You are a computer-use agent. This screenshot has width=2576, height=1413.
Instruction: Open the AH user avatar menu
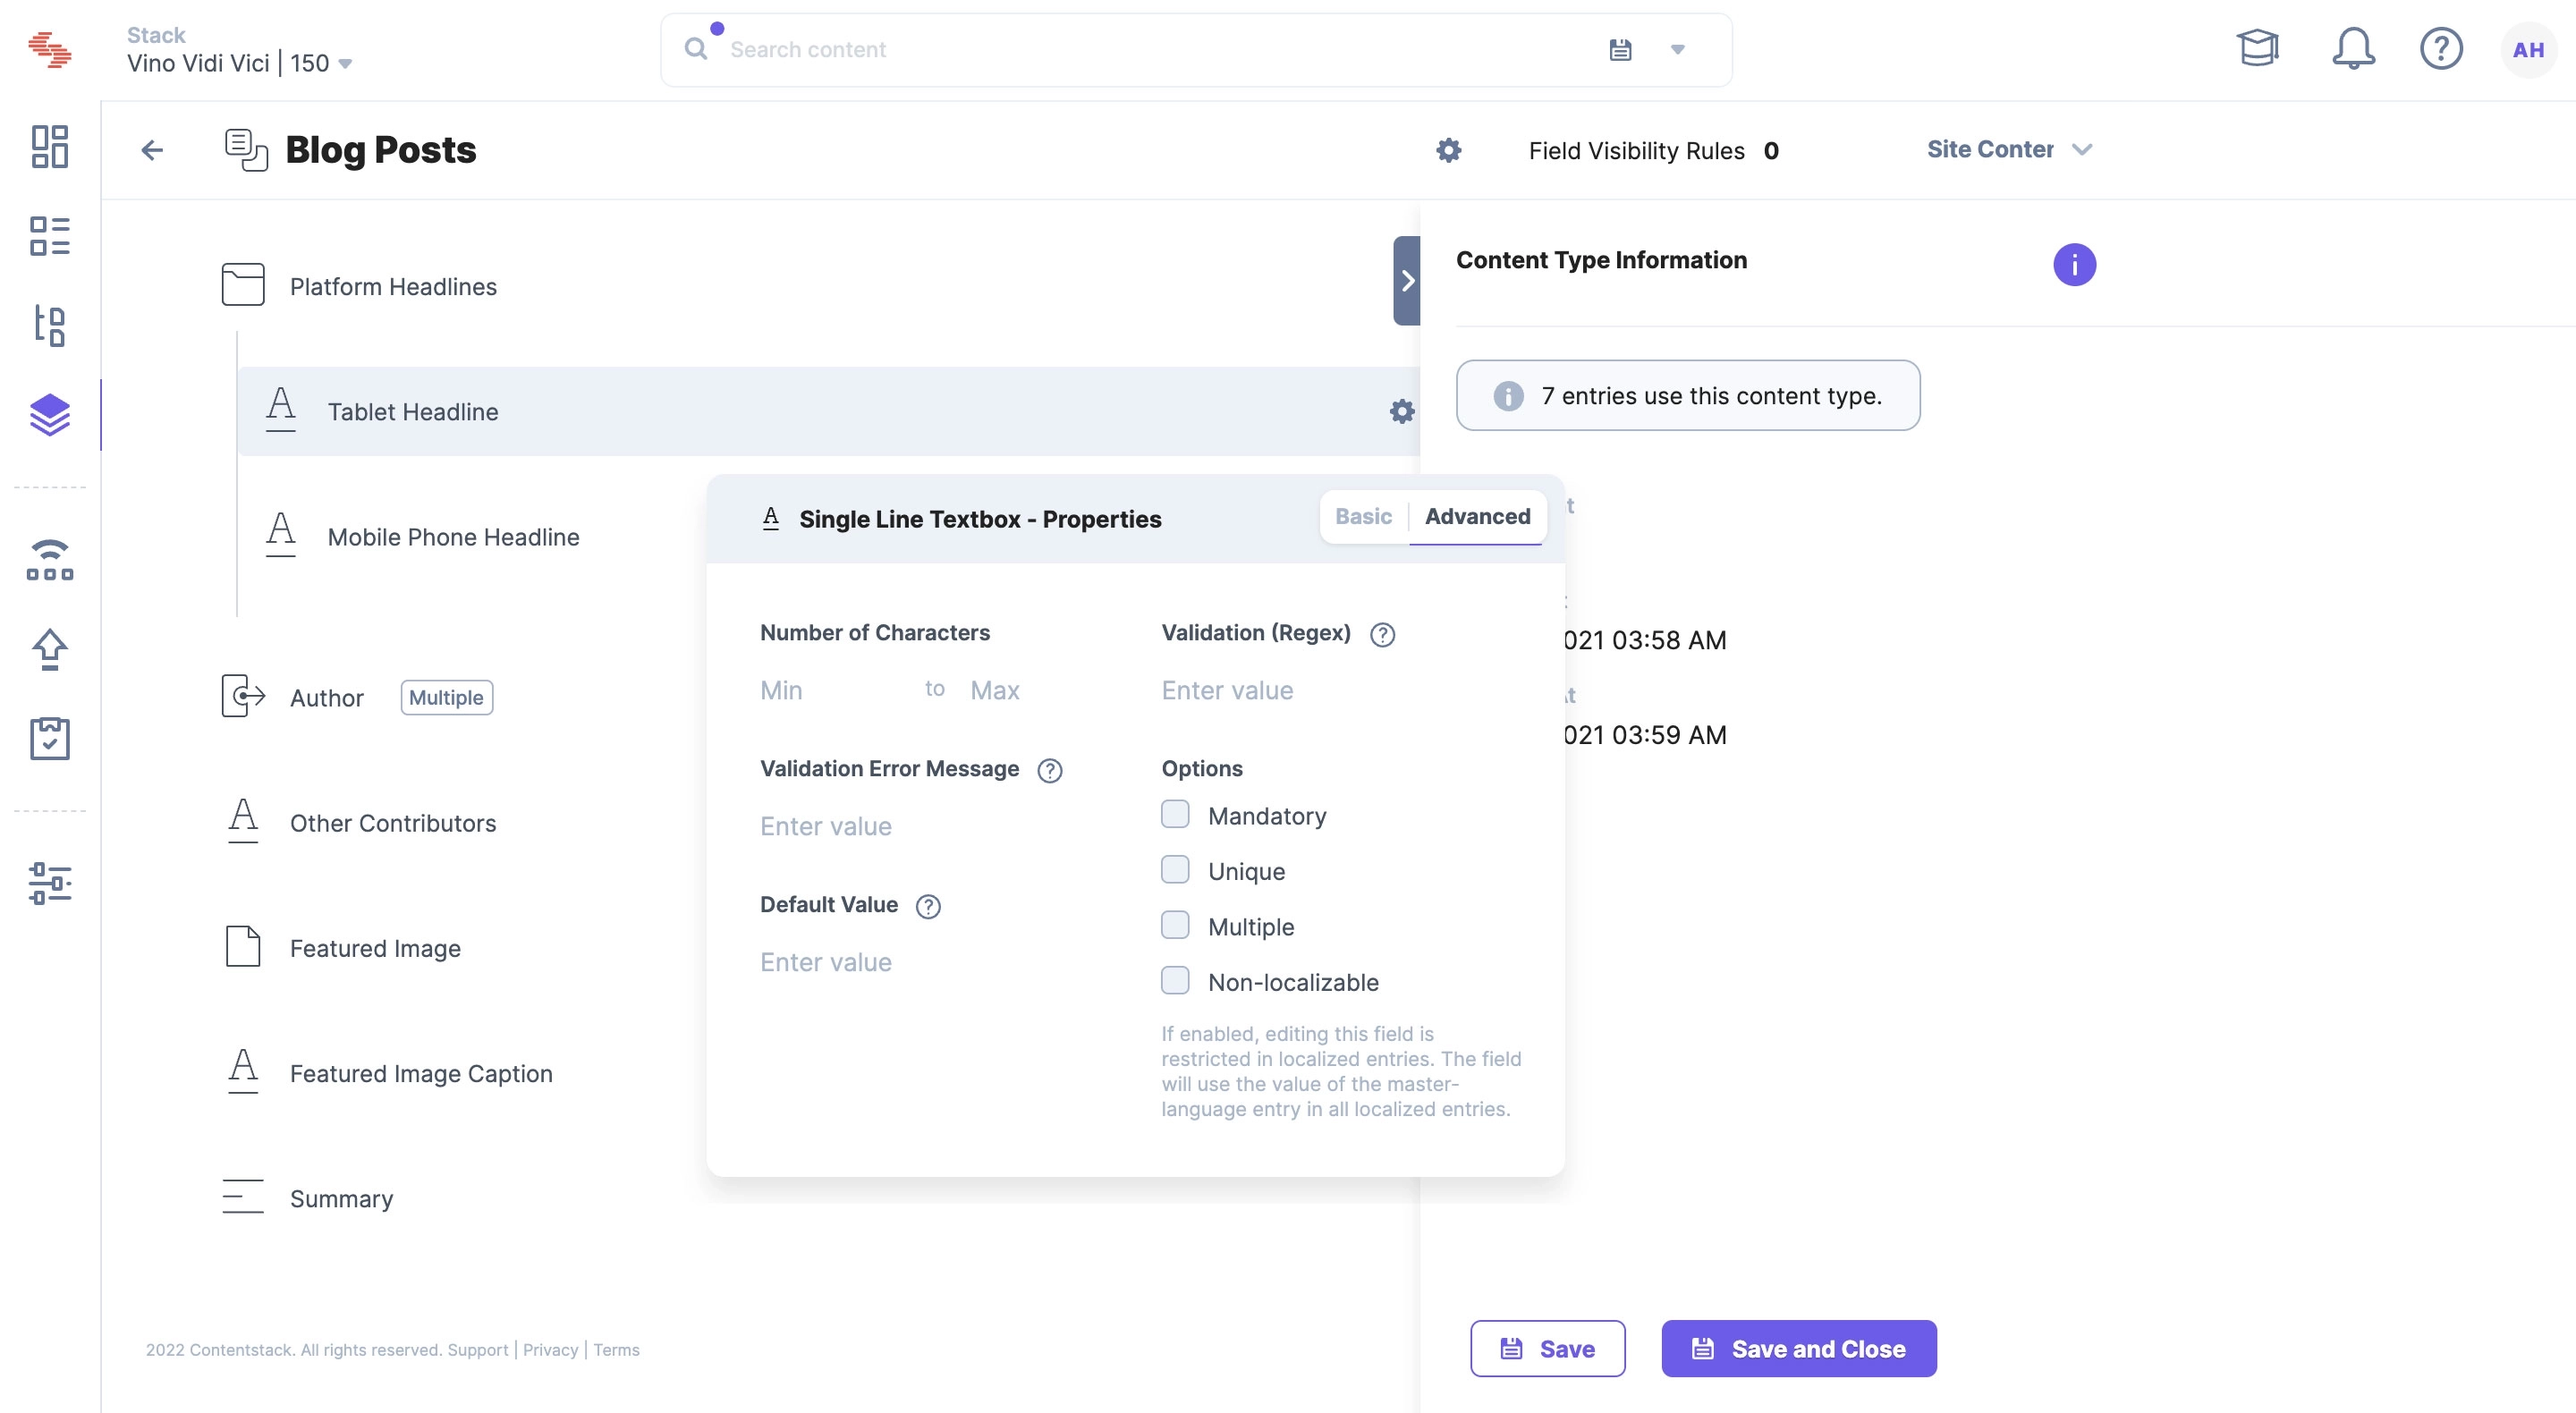pos(2528,49)
